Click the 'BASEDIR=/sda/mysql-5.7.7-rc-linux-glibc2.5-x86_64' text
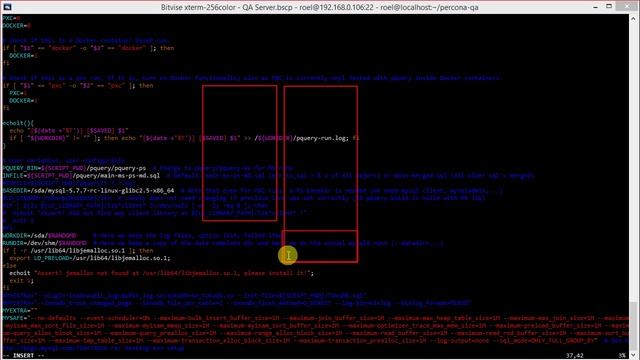 click(88, 191)
